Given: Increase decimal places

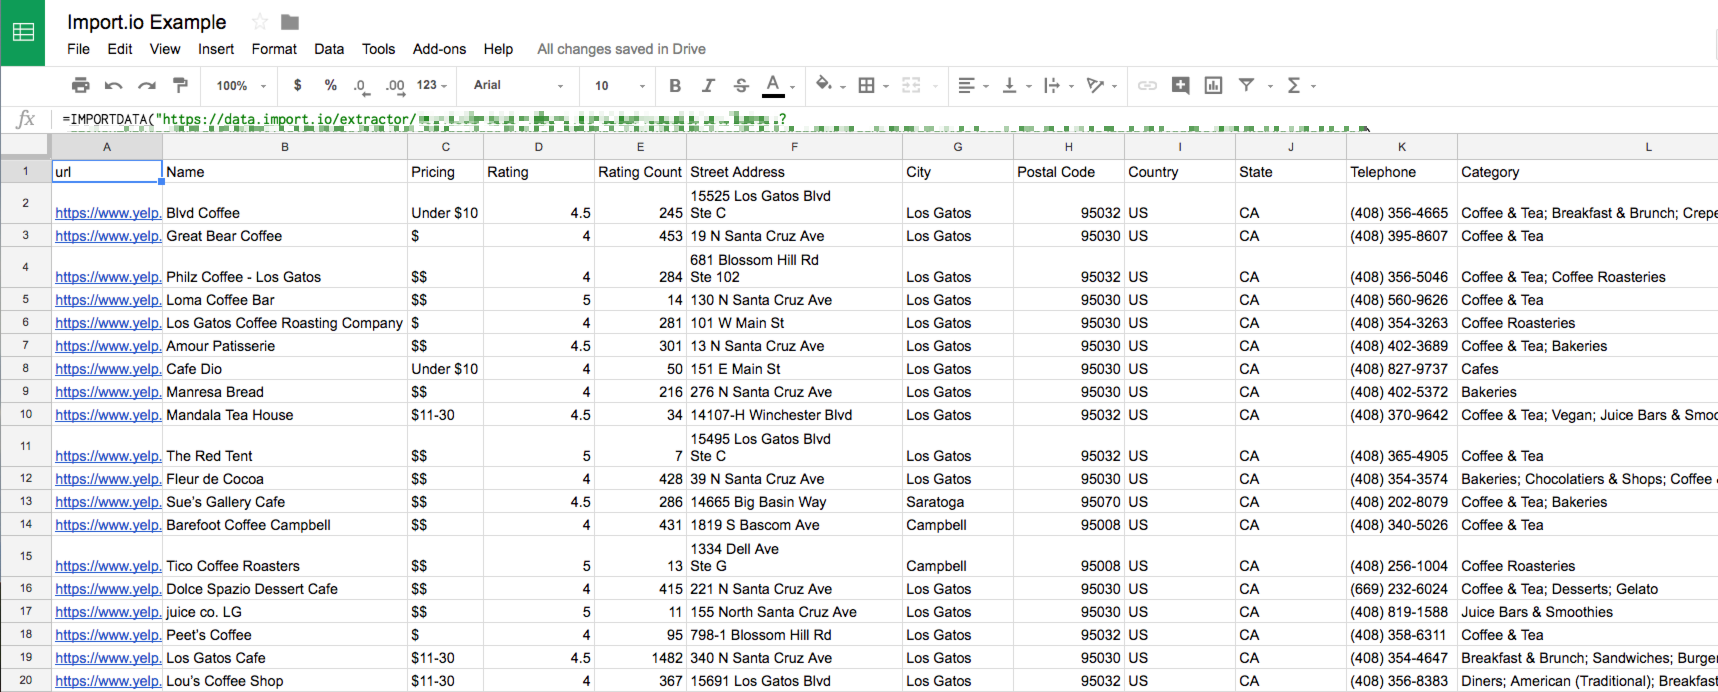Looking at the screenshot, I should click(395, 86).
